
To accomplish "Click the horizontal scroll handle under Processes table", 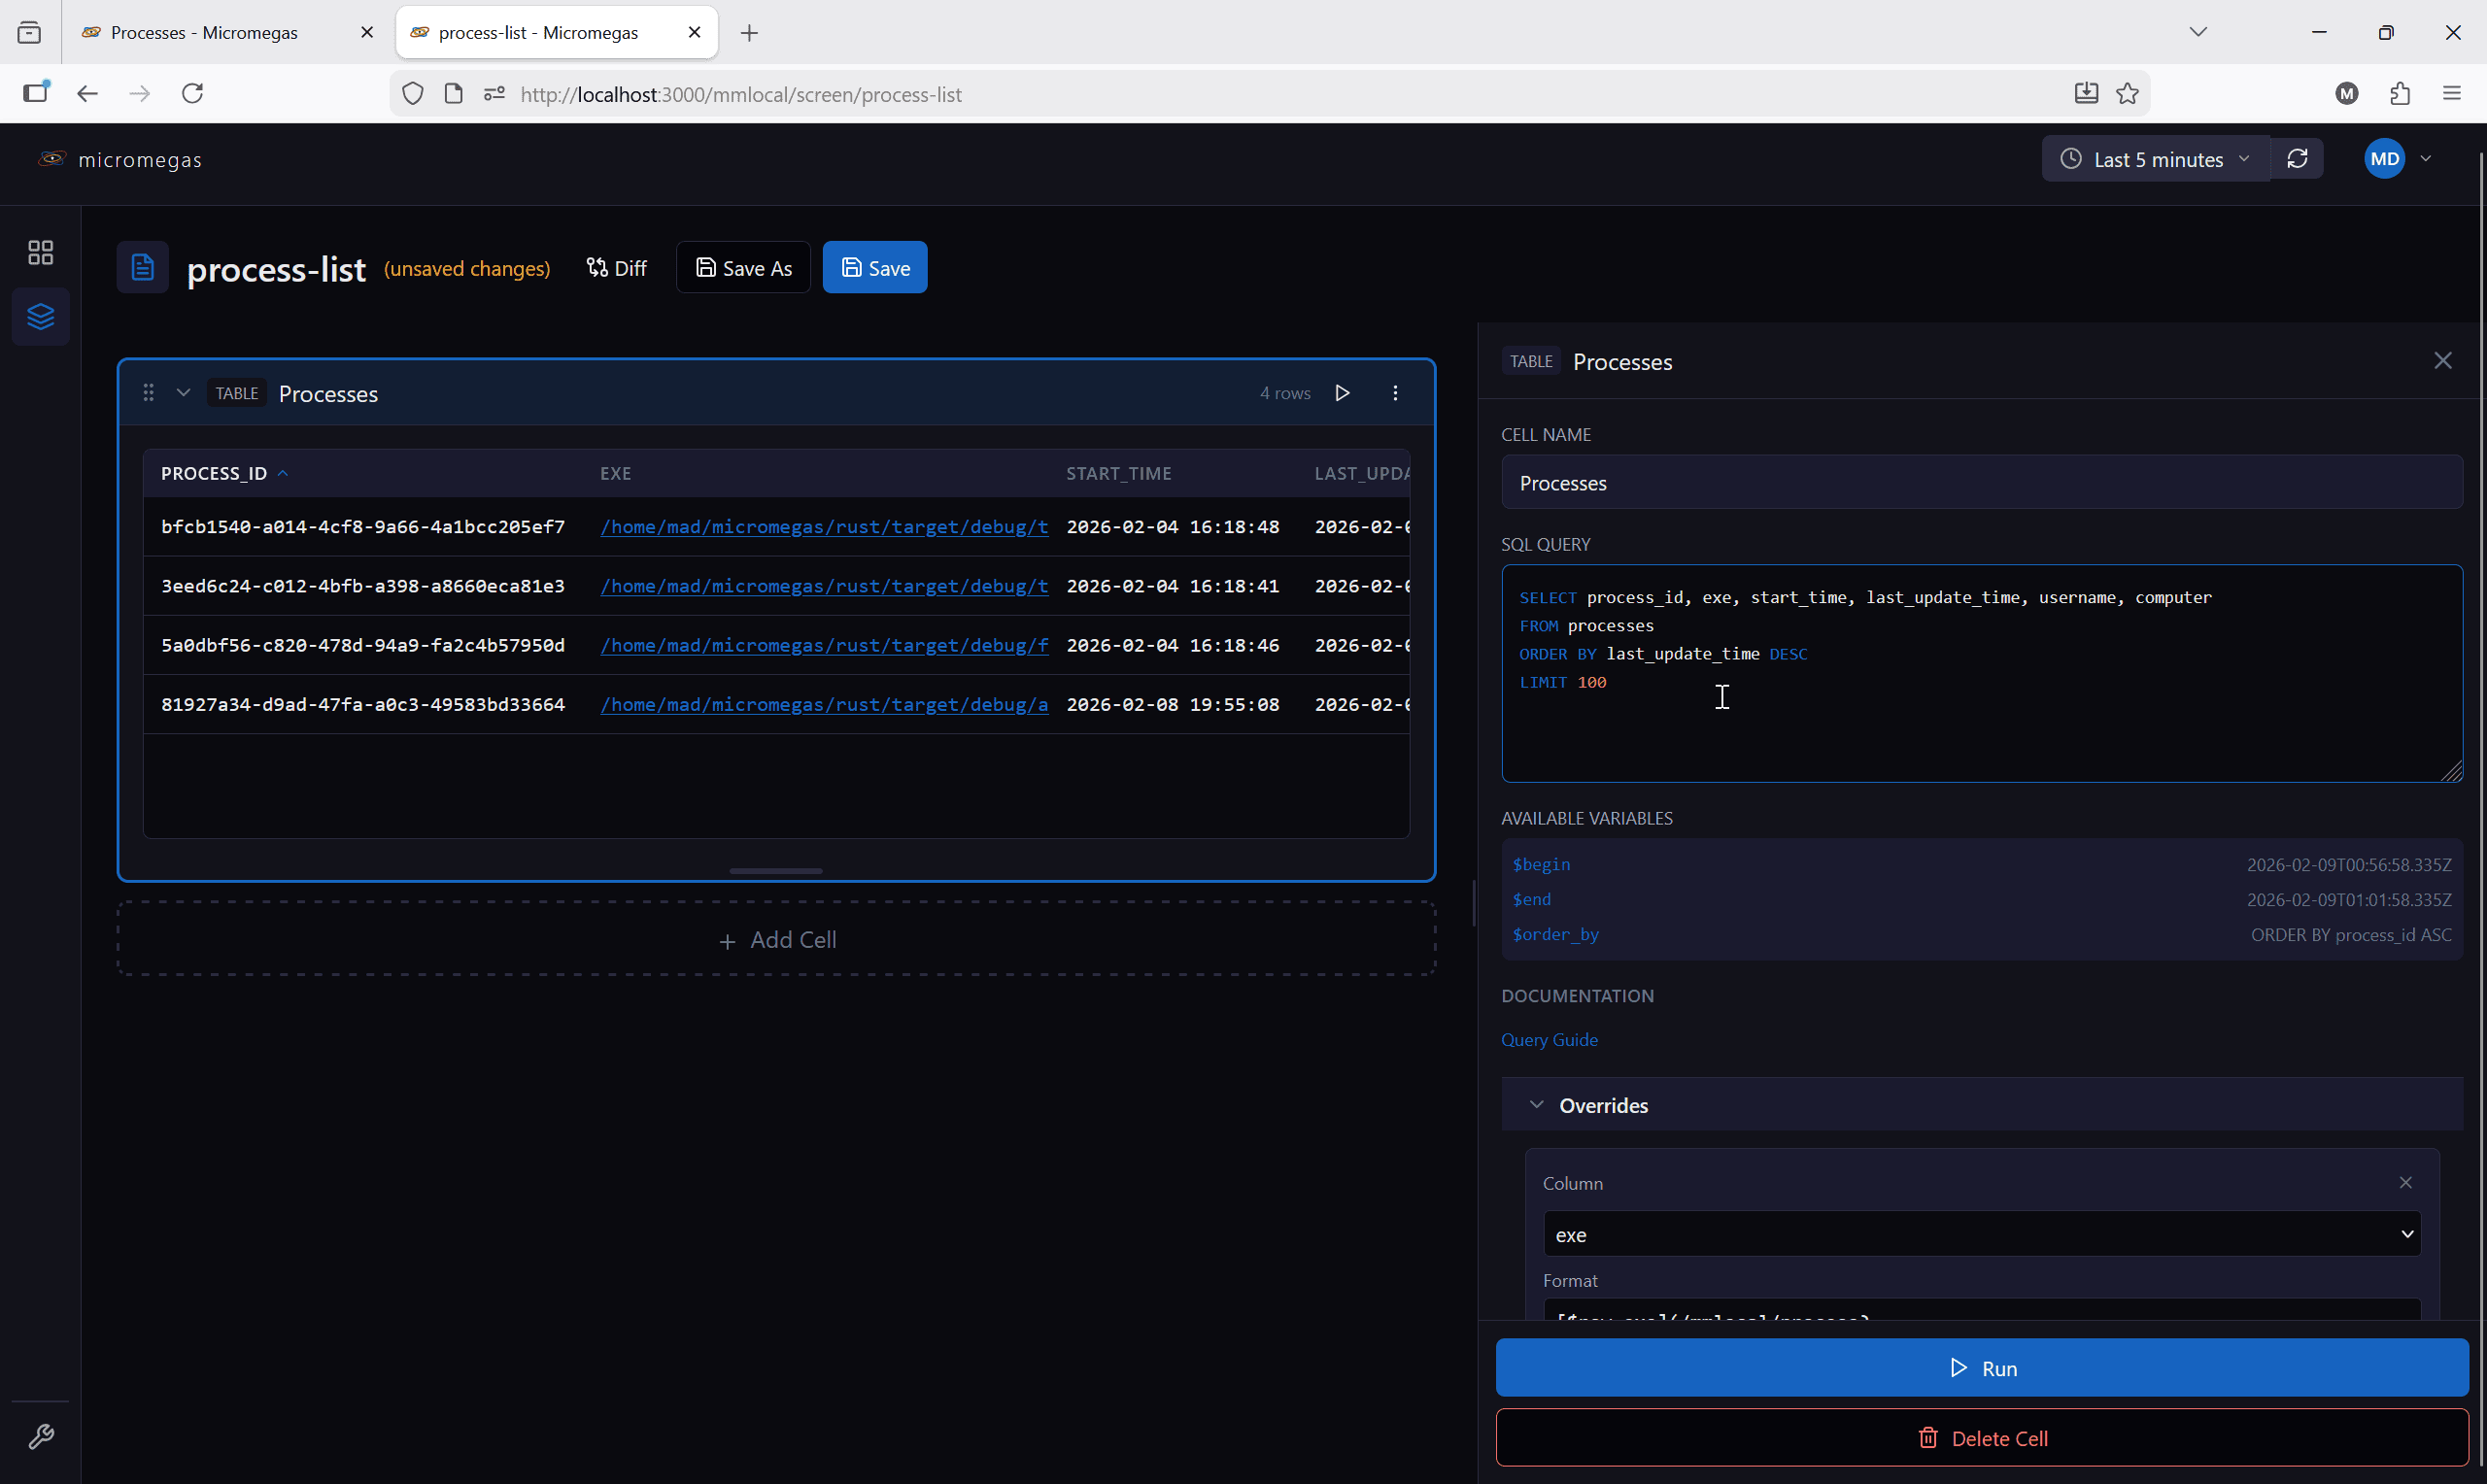I will point(776,871).
